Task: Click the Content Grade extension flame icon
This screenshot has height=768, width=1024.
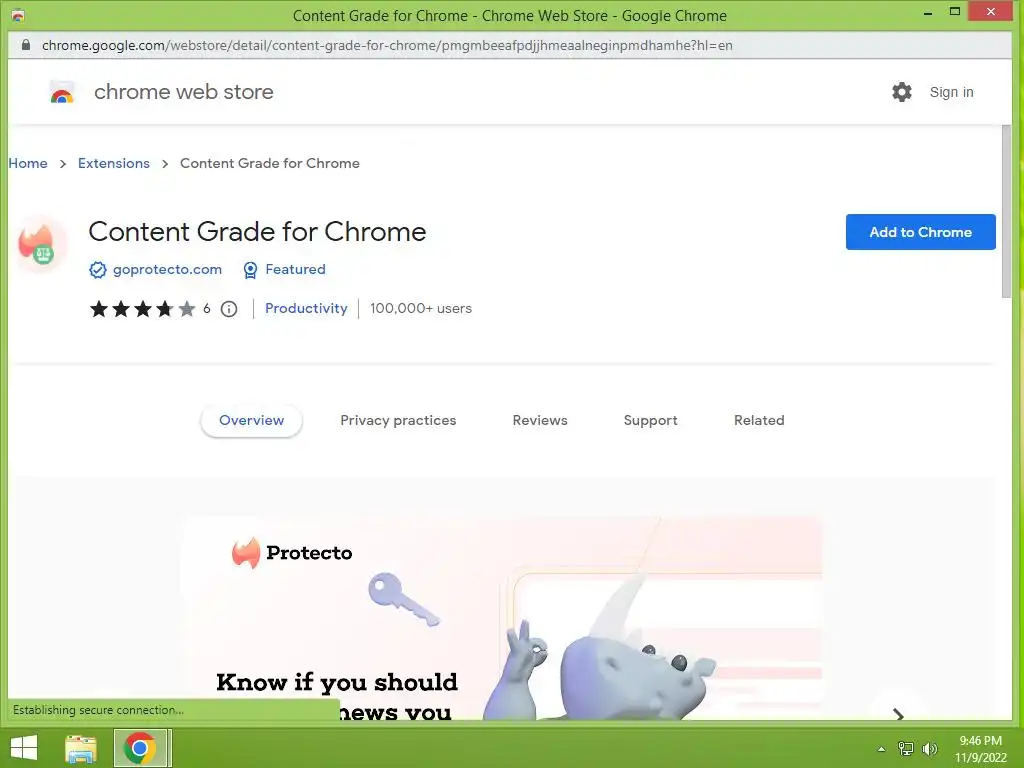Action: 40,244
